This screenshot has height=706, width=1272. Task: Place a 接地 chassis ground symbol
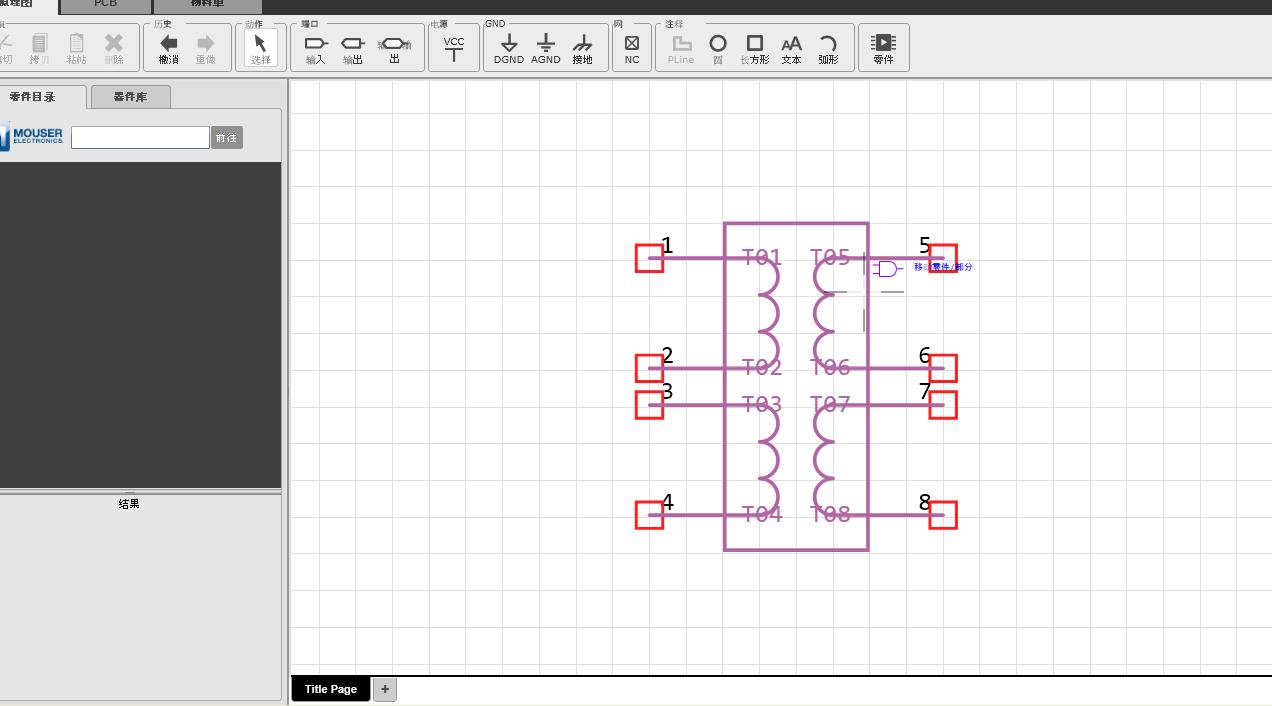(x=582, y=48)
